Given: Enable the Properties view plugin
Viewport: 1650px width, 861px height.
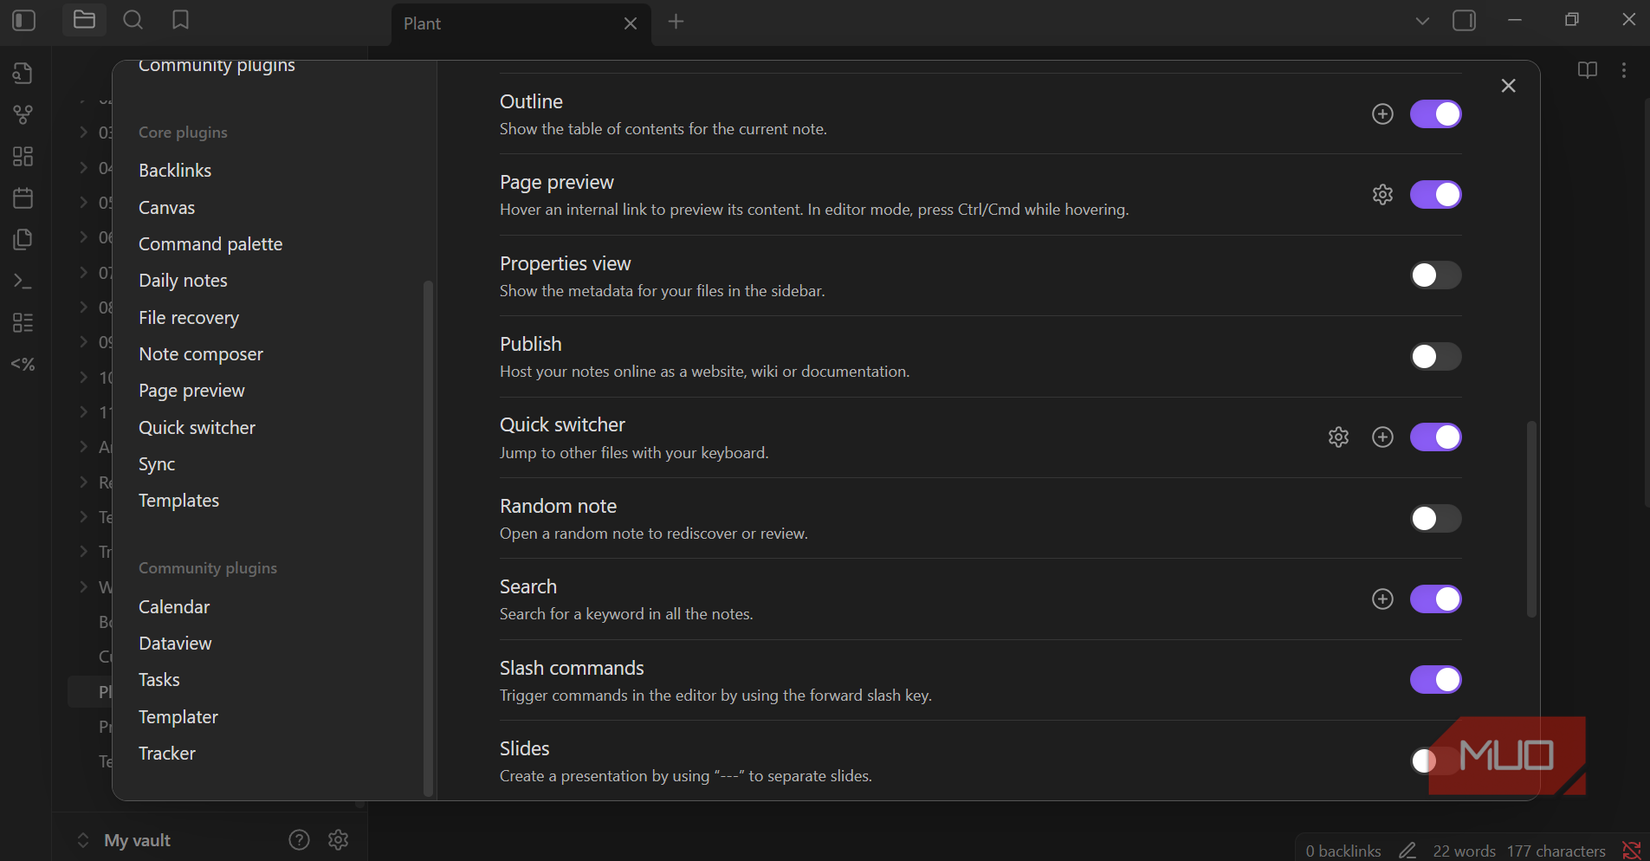Looking at the screenshot, I should click(1435, 275).
